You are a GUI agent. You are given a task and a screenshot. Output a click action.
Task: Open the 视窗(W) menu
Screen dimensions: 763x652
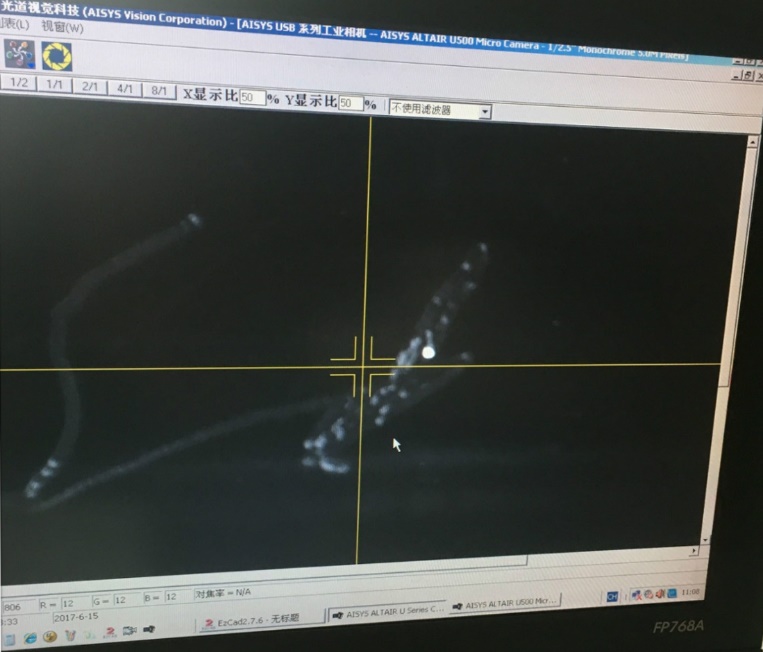62,28
